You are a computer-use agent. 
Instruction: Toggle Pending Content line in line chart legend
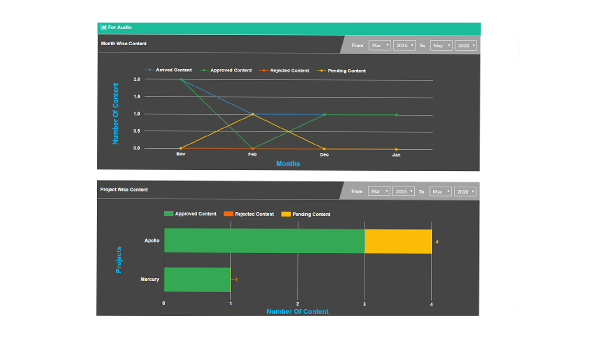[x=342, y=71]
